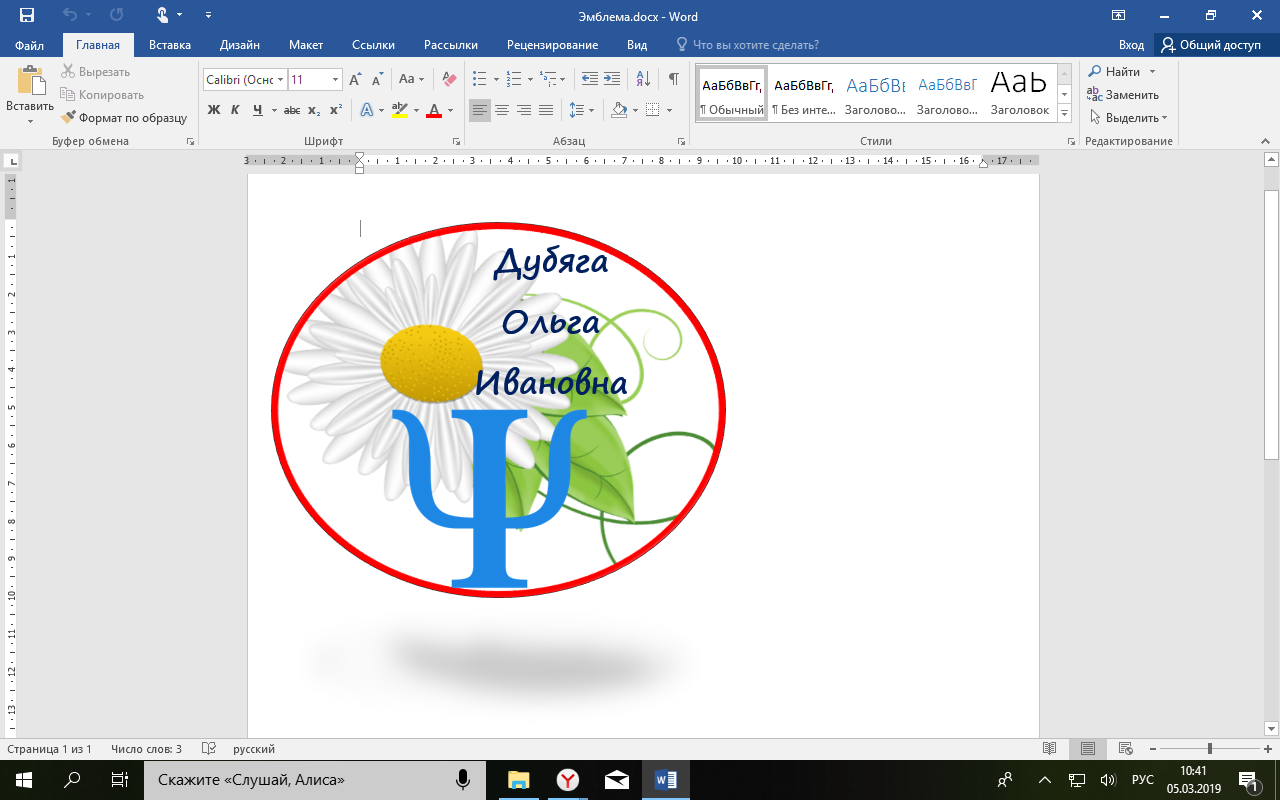
Task: Toggle Italic formatting (К)
Action: (x=235, y=110)
